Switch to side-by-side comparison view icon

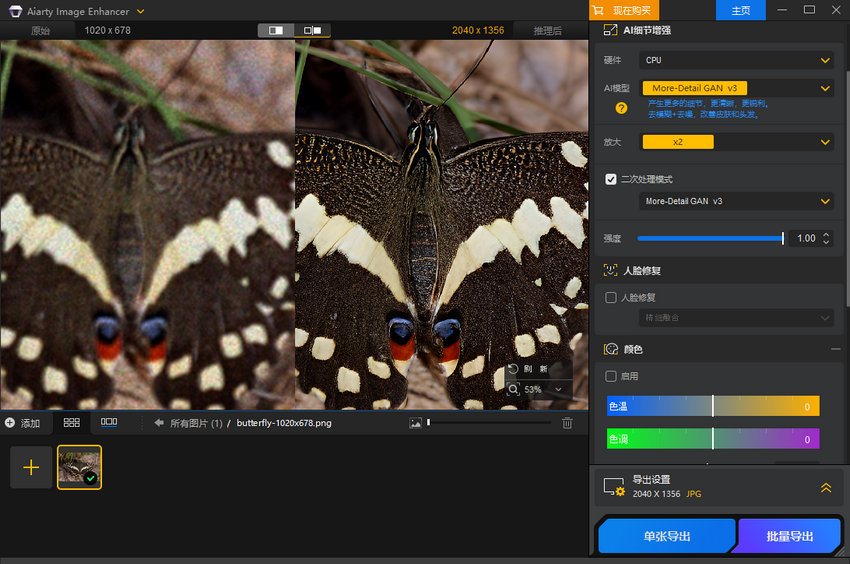(x=312, y=31)
